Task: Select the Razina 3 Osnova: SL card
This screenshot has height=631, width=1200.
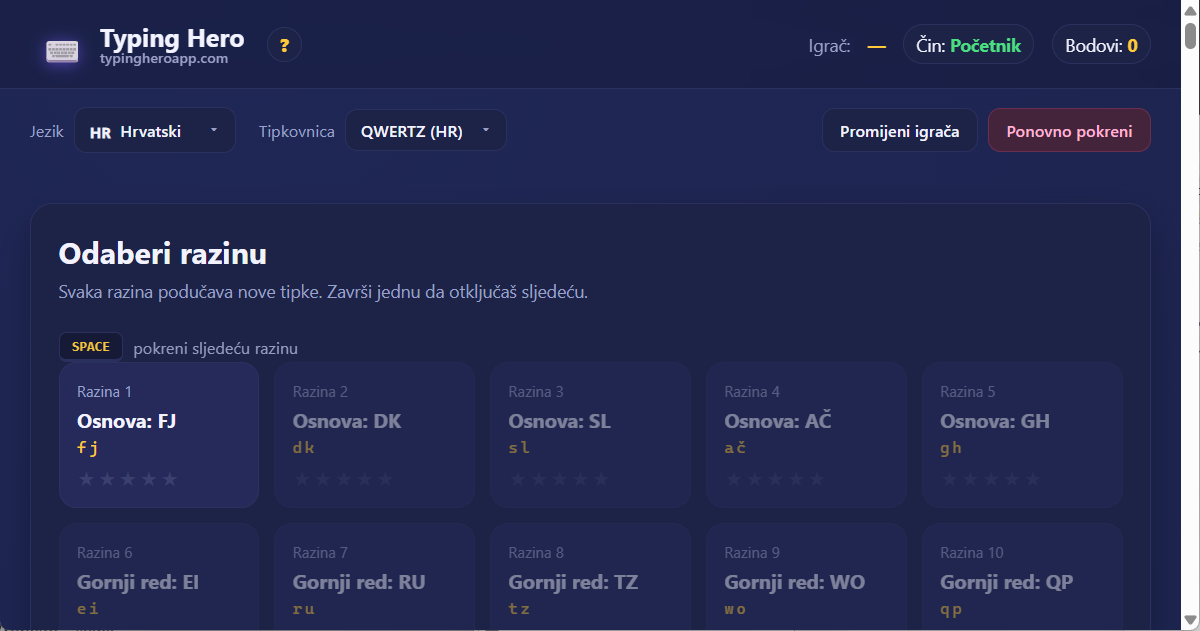Action: pos(591,435)
